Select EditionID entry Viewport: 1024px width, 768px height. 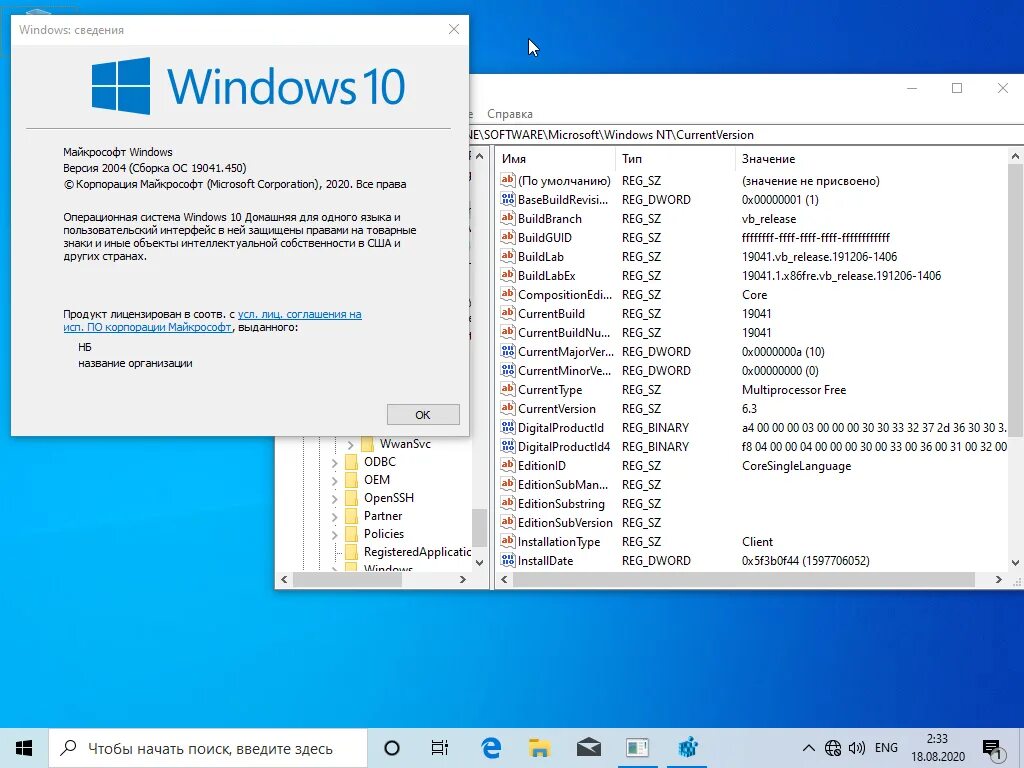(x=541, y=466)
